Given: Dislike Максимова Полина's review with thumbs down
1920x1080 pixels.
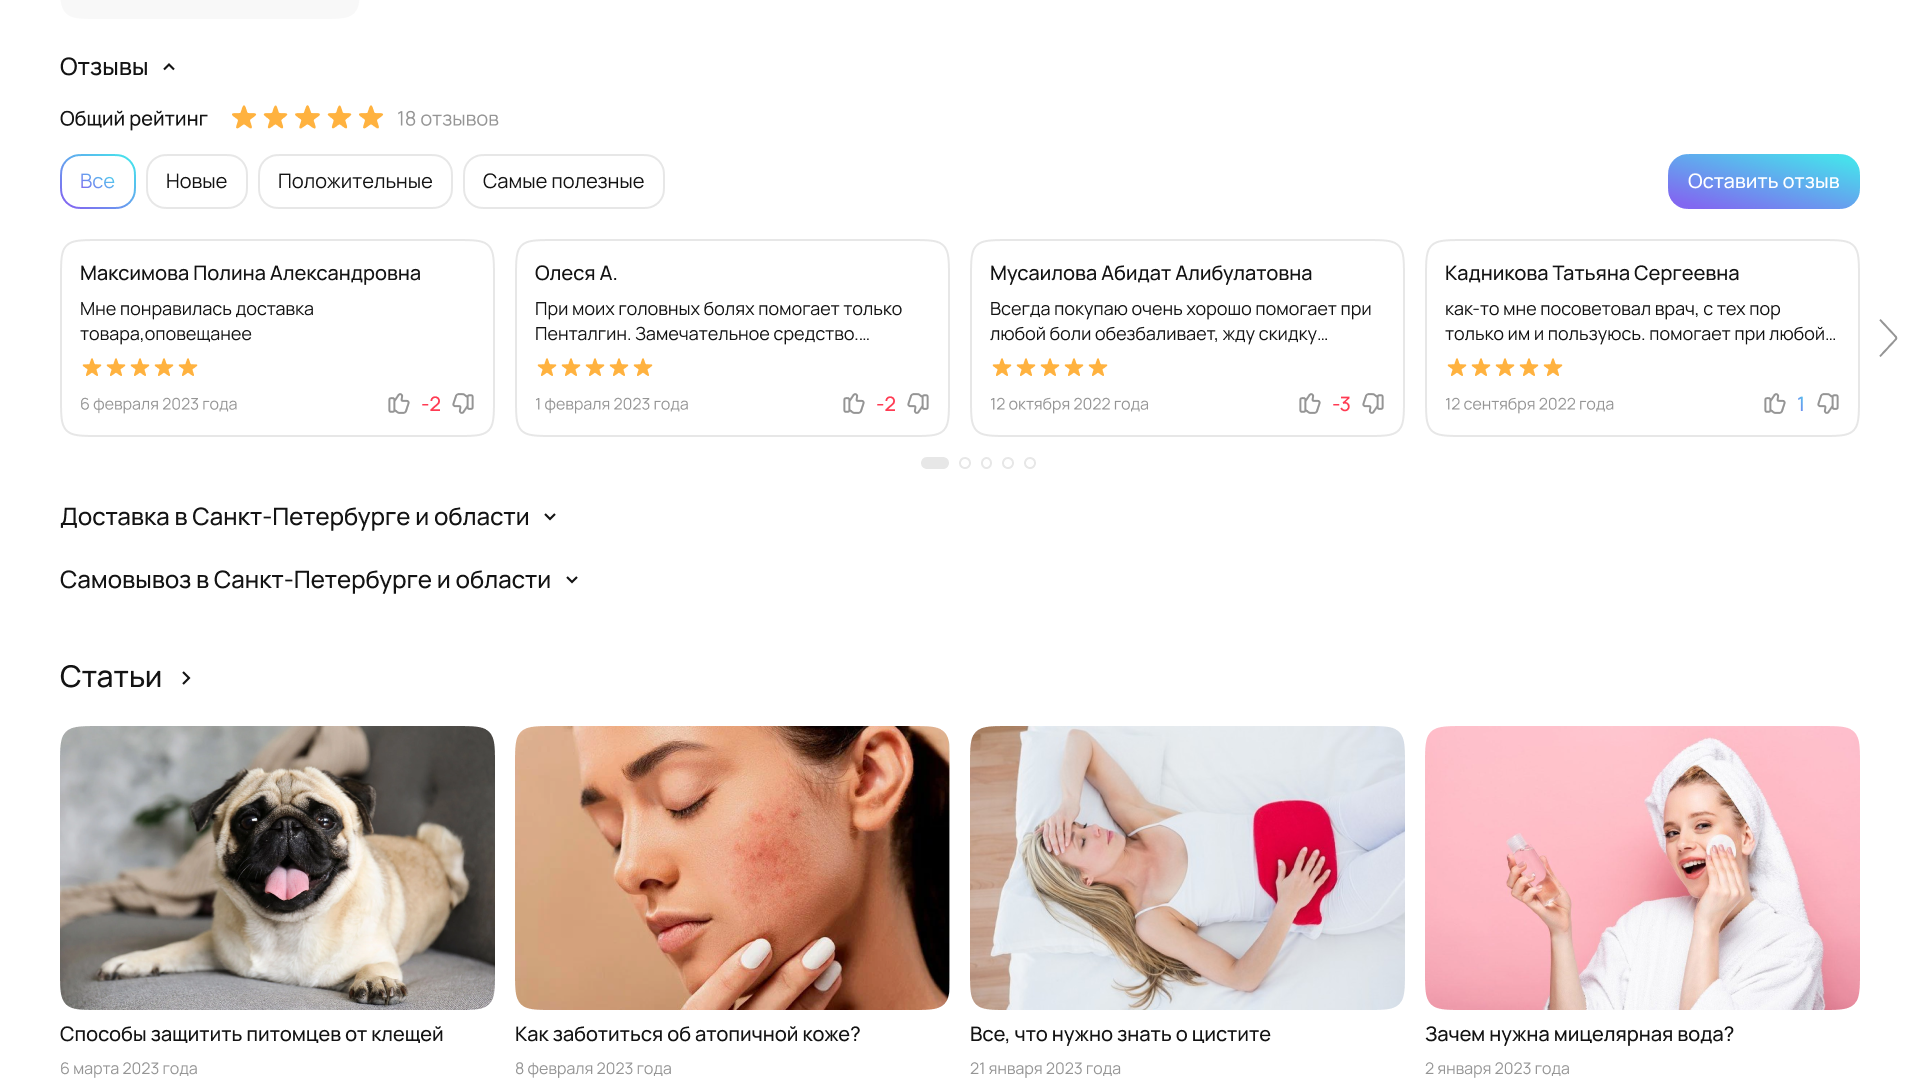Looking at the screenshot, I should [463, 404].
